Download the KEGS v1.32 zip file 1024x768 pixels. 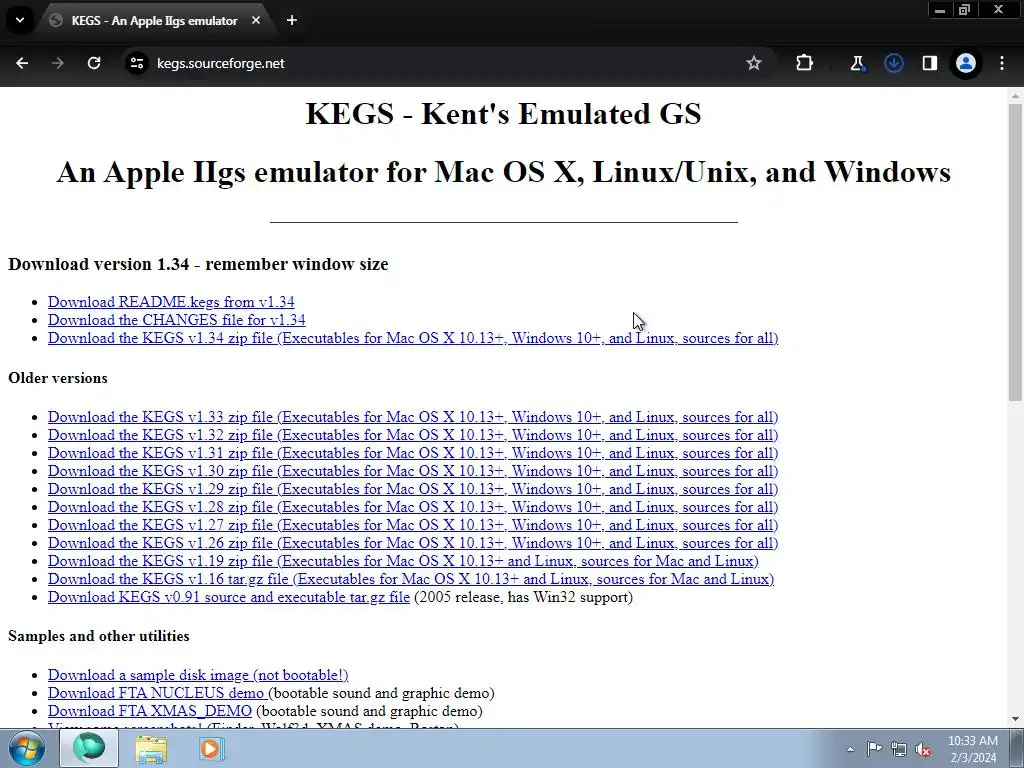(x=413, y=435)
